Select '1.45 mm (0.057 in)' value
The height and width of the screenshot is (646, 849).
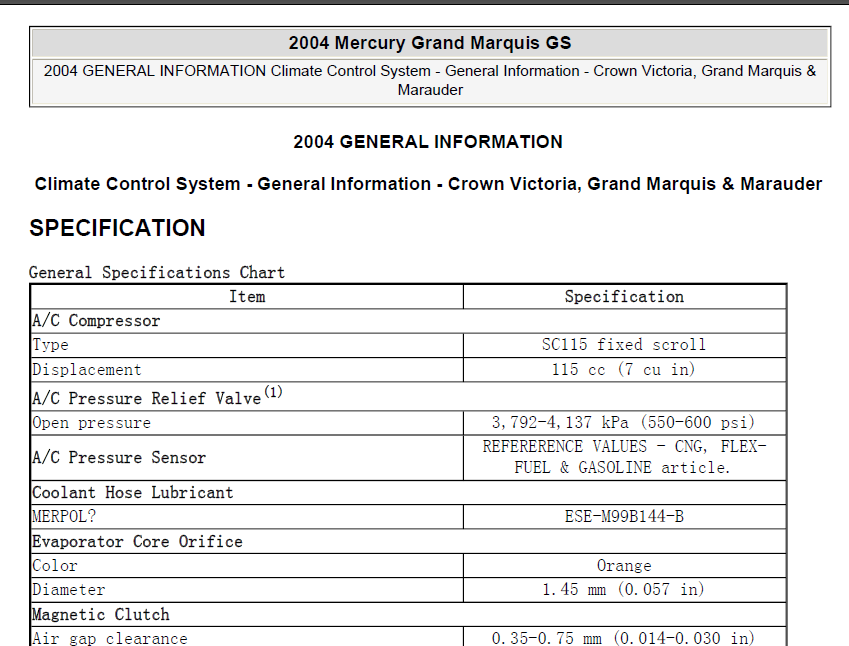pyautogui.click(x=624, y=589)
